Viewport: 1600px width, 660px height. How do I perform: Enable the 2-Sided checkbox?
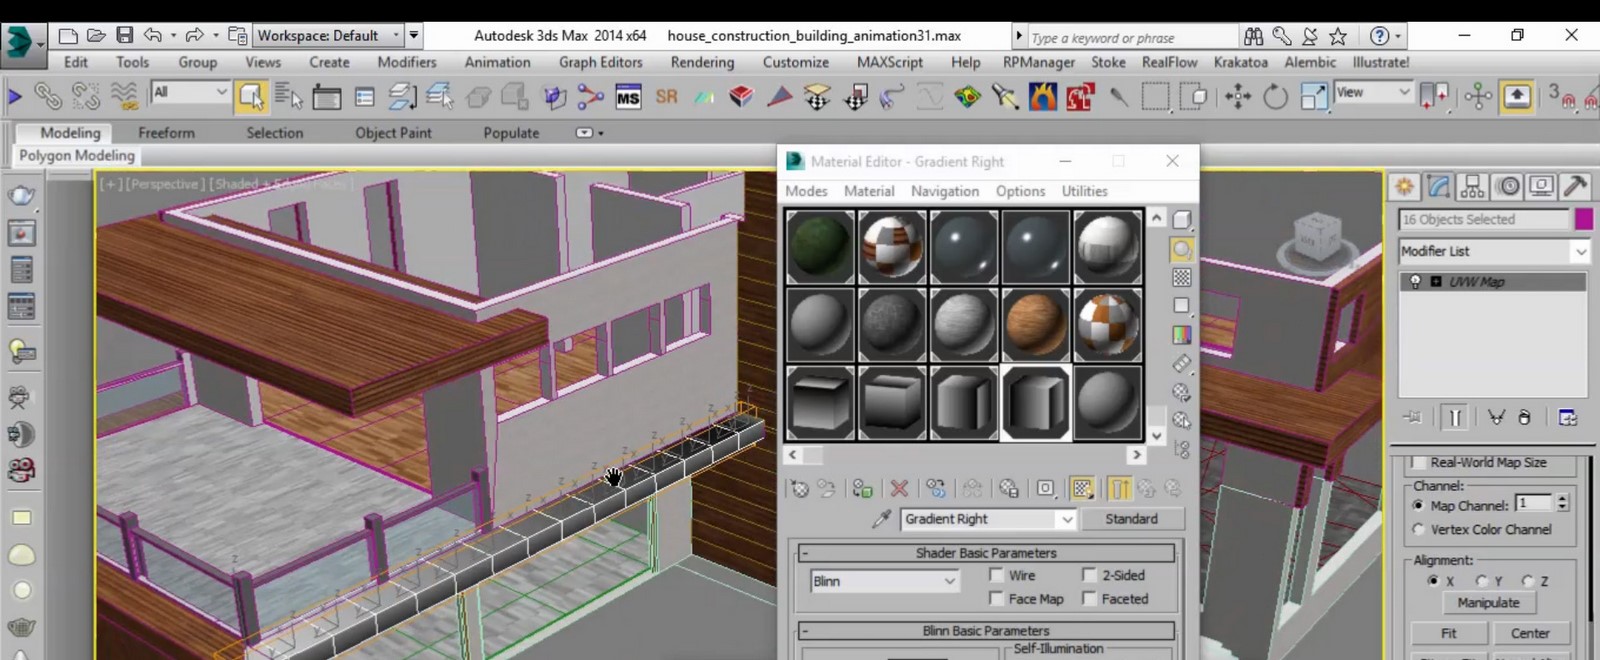pos(1089,575)
